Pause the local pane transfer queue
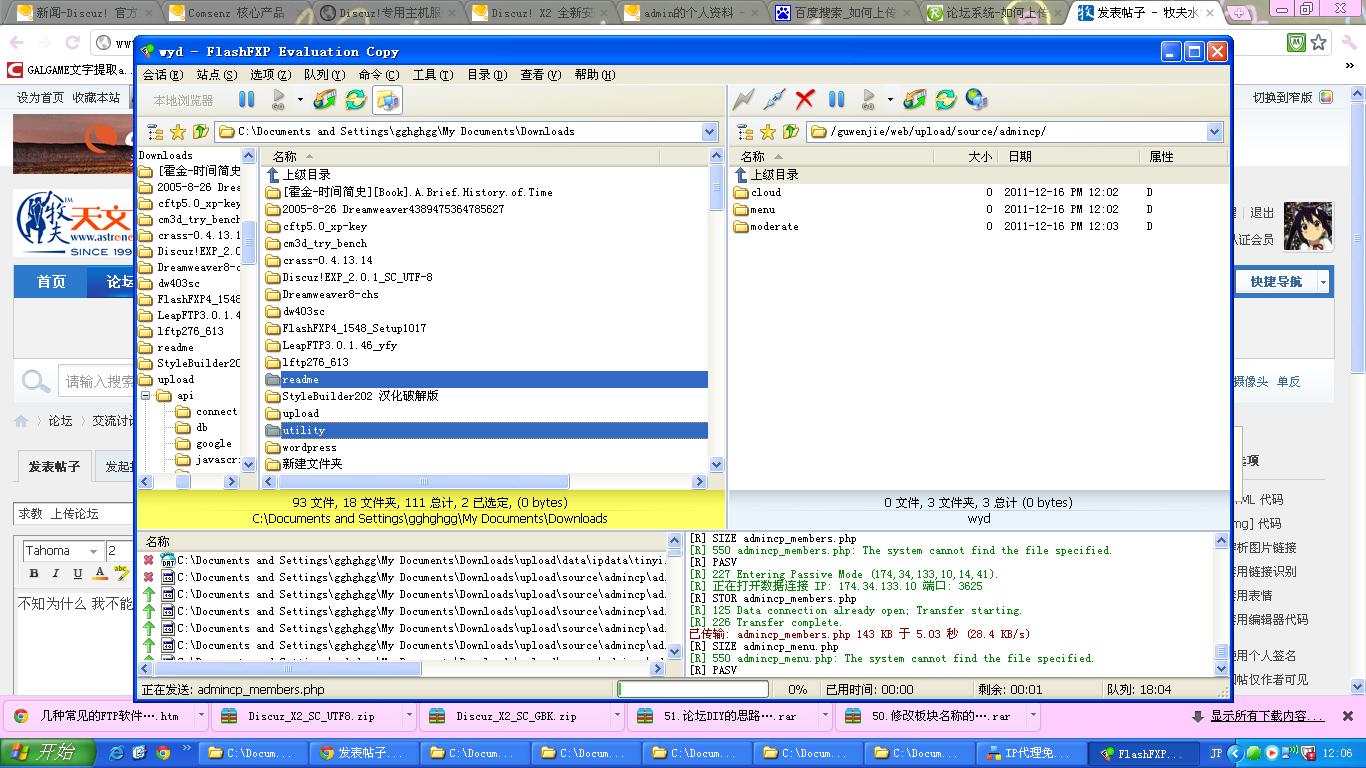 click(x=247, y=100)
